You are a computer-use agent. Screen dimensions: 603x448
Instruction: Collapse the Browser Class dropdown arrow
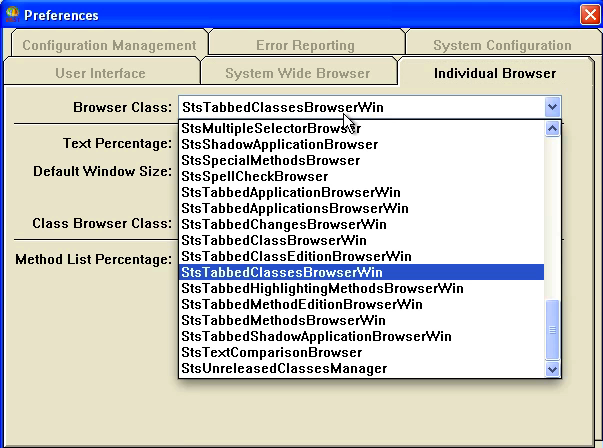(553, 107)
